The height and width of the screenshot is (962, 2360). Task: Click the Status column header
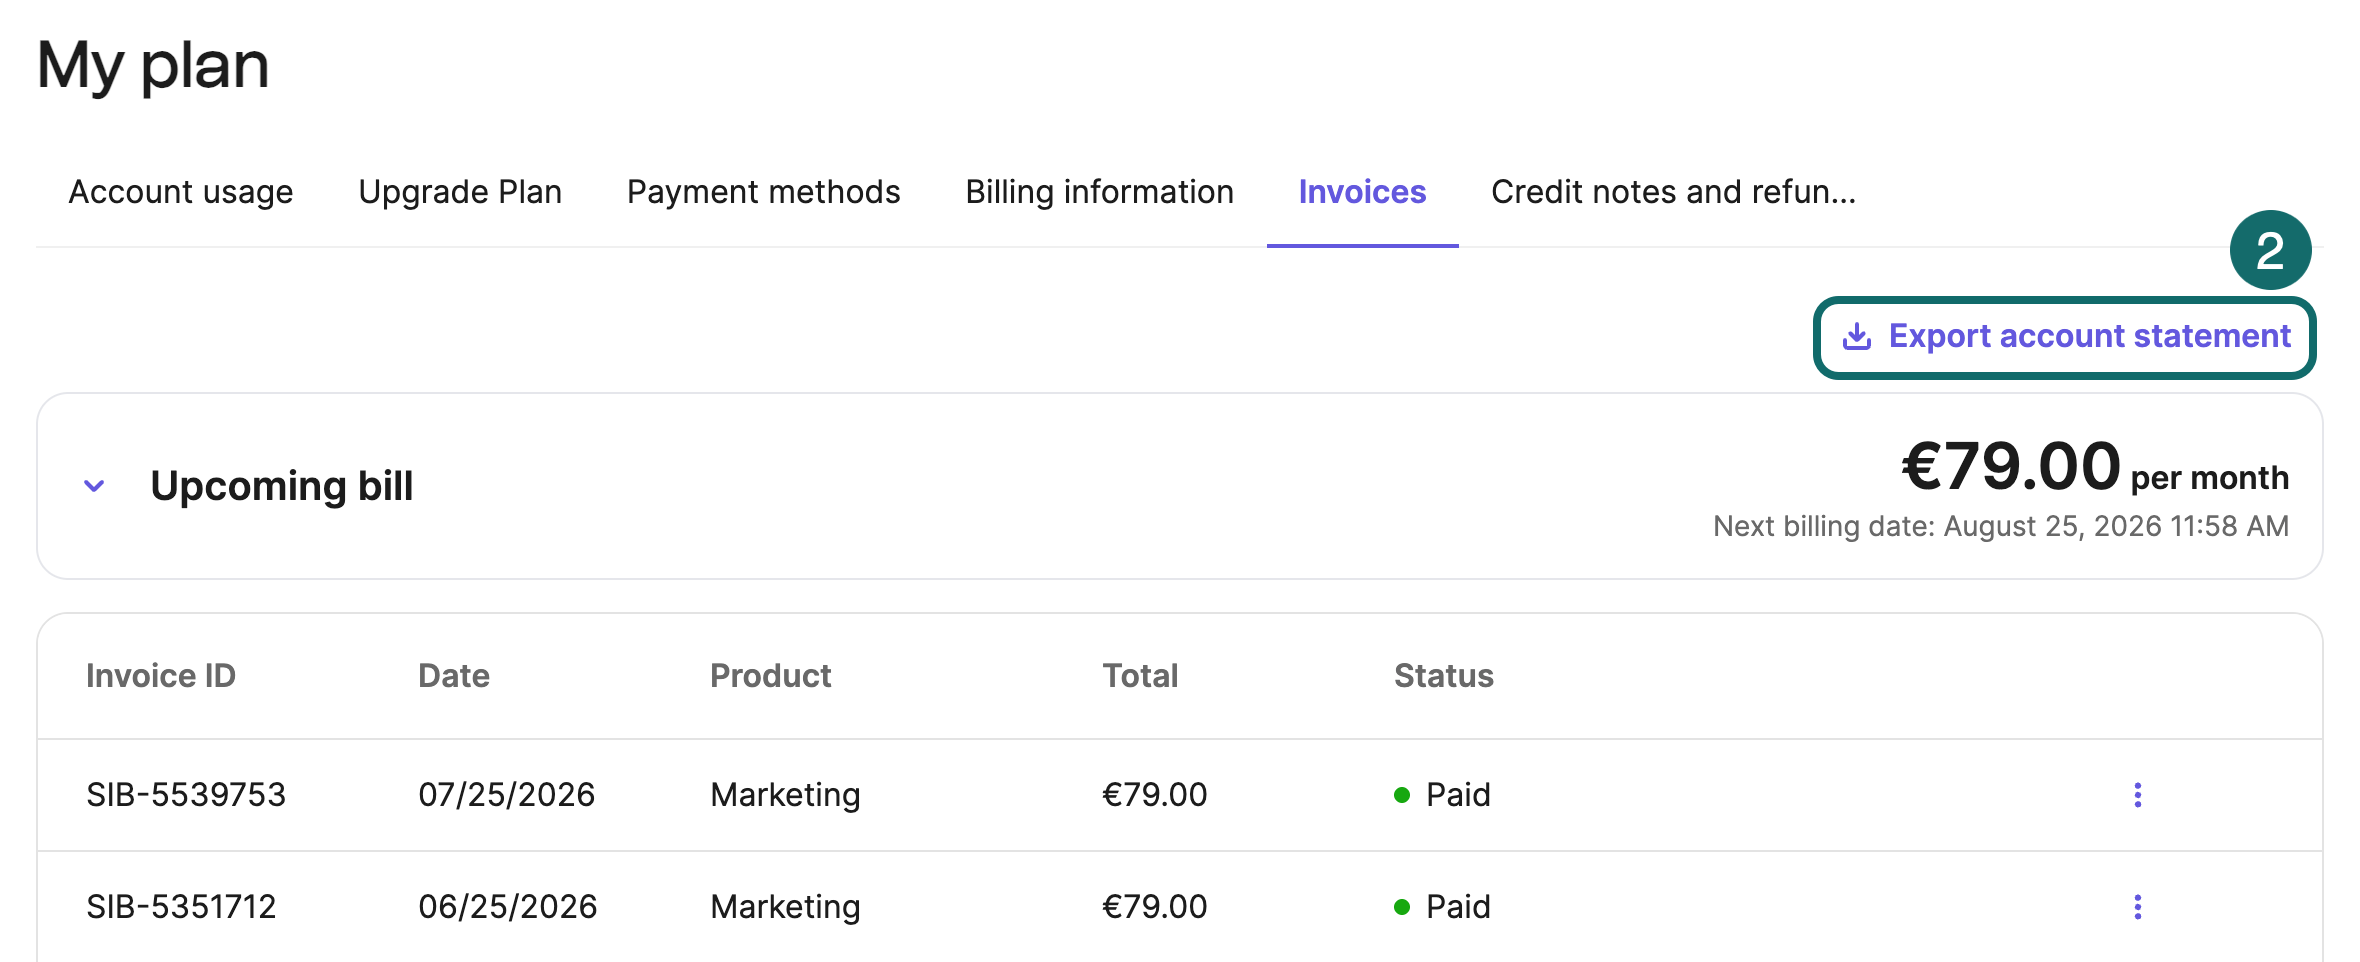click(x=1443, y=676)
